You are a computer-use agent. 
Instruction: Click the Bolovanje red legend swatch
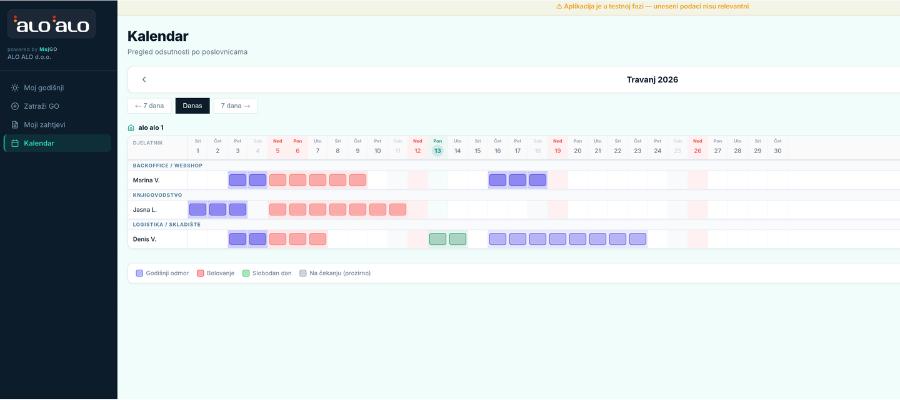point(201,272)
